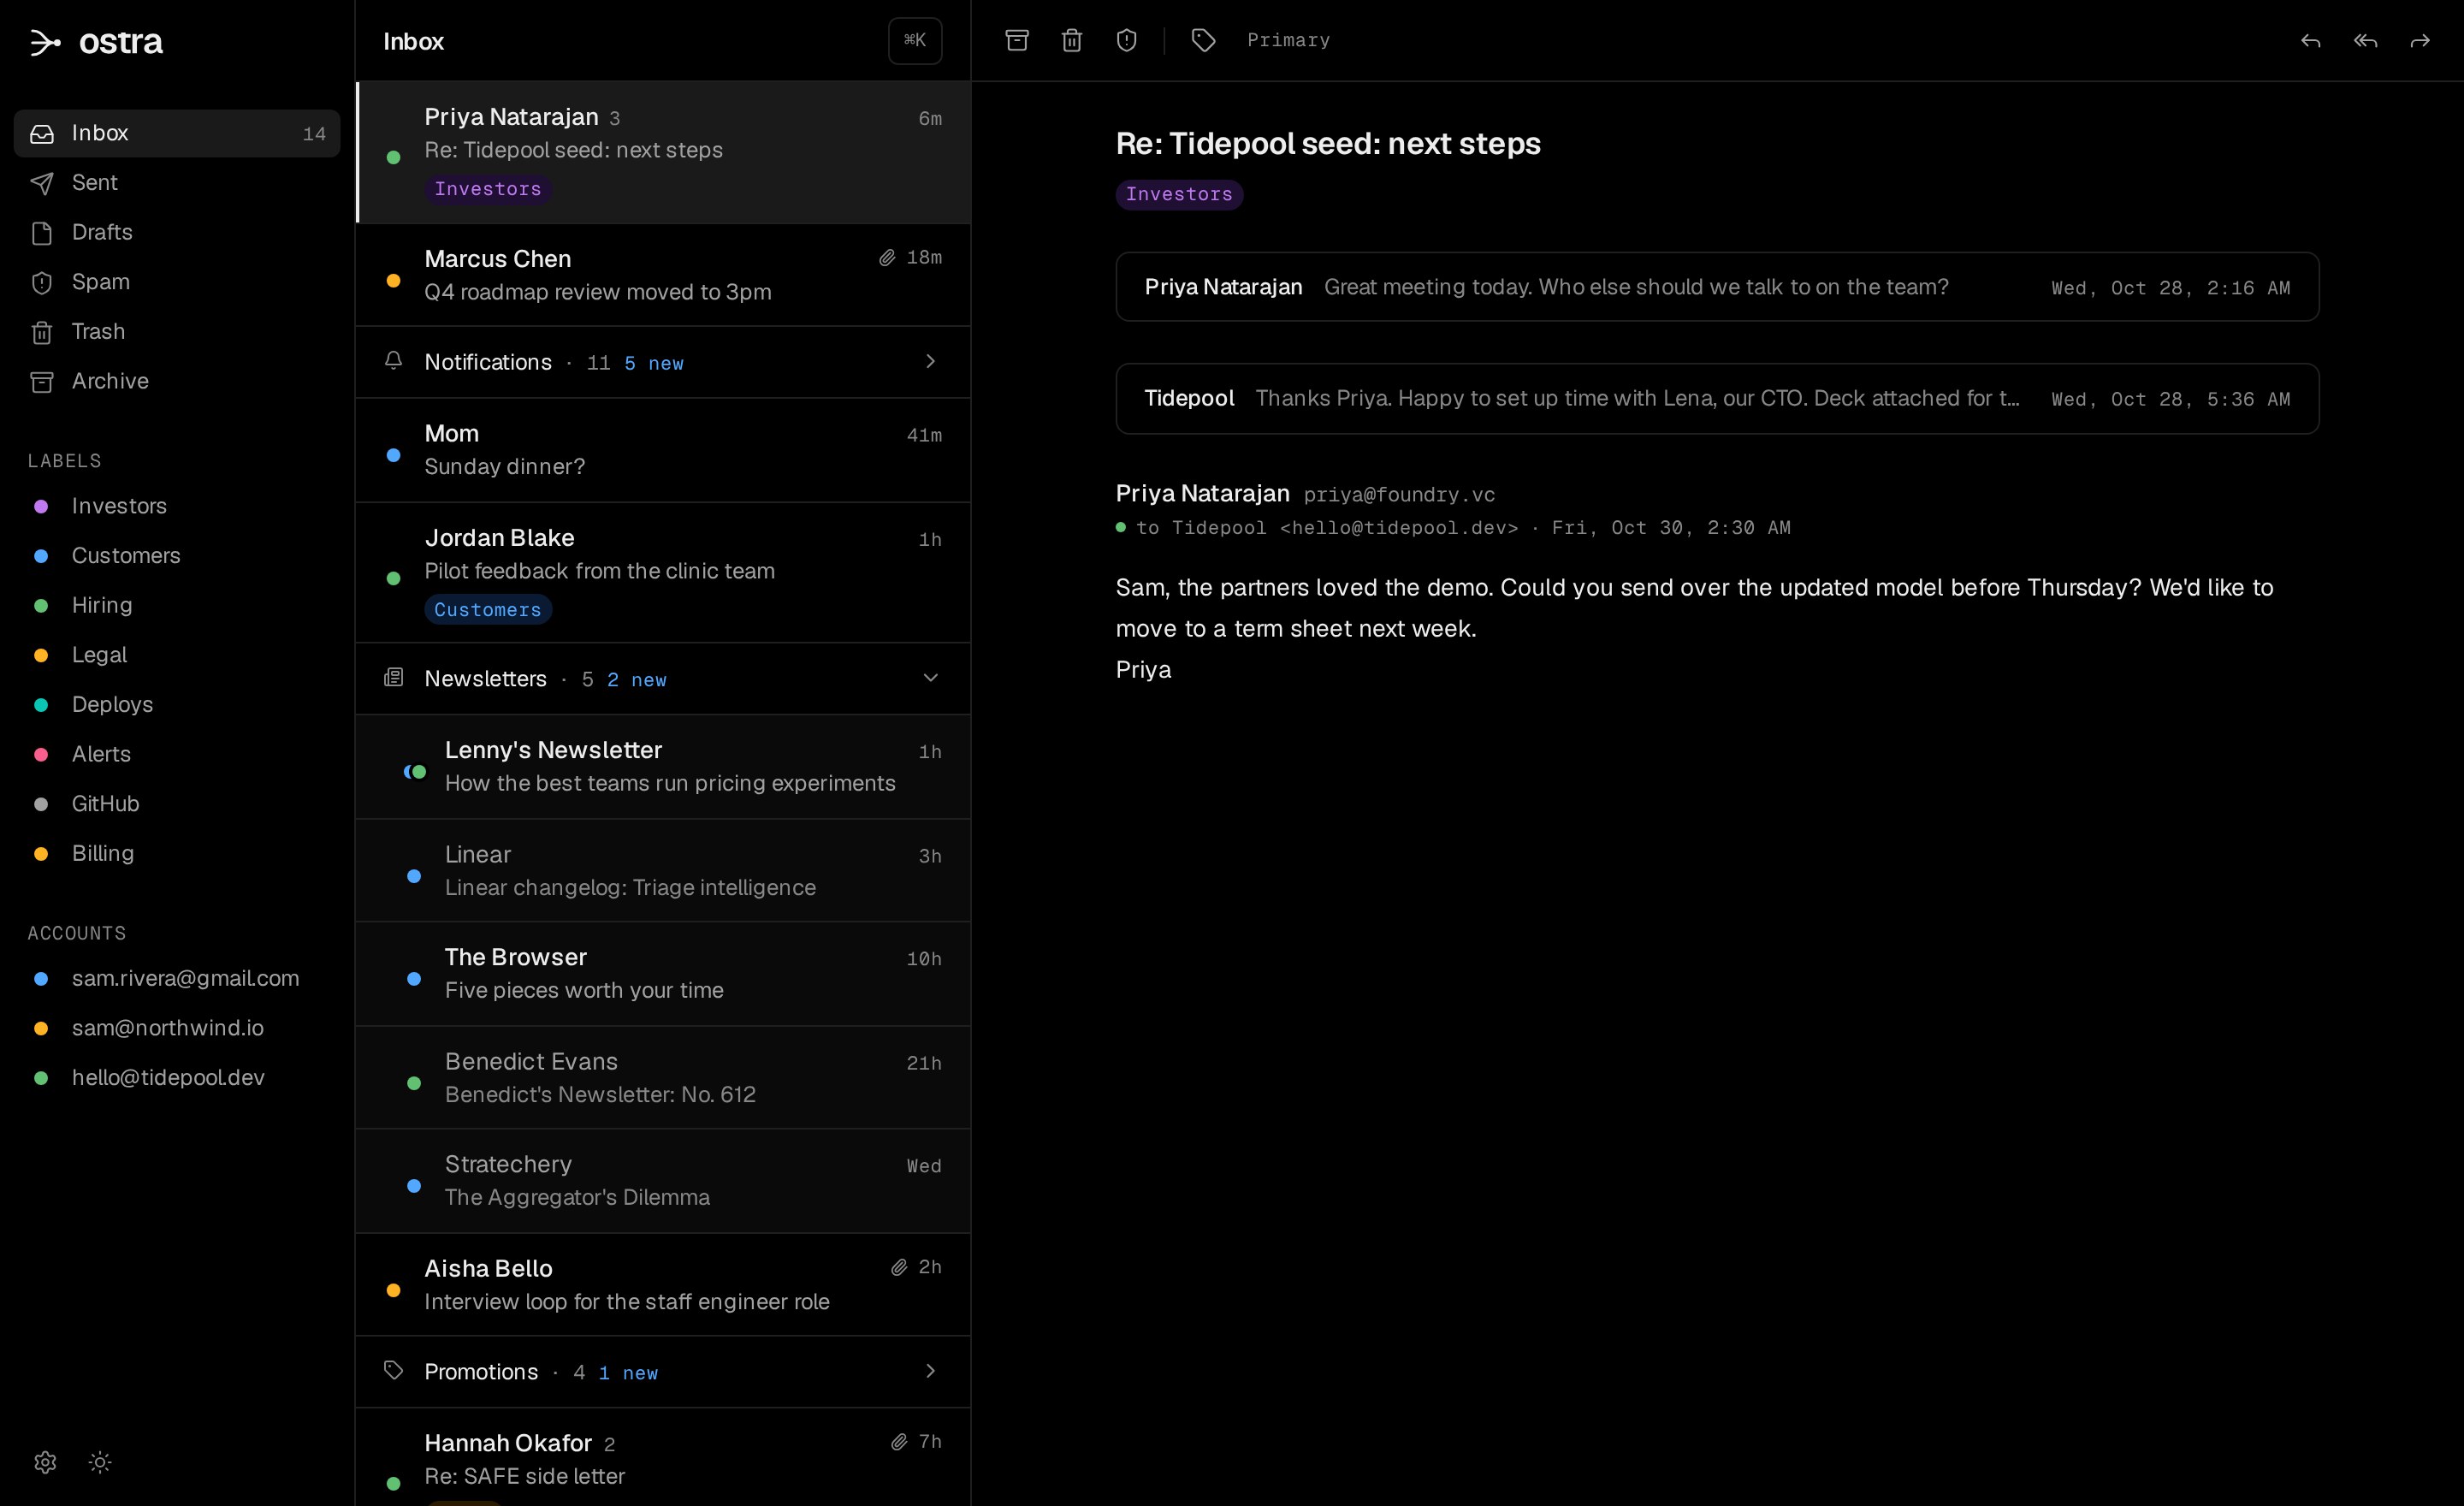Switch to the sam@northwind.io account

(177, 1028)
